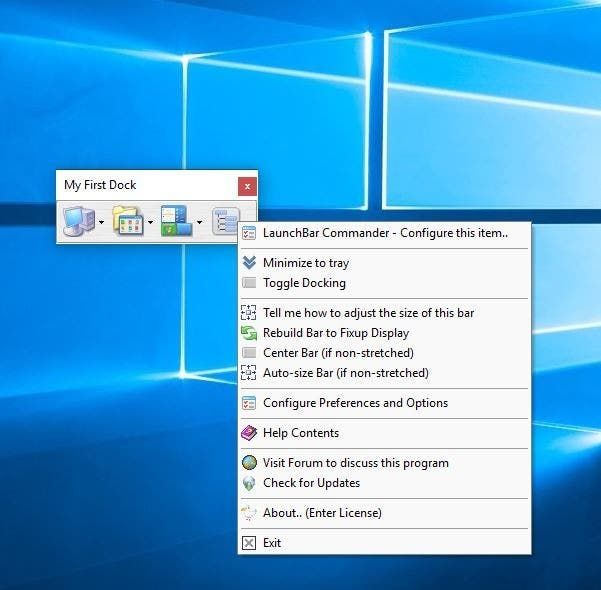Select Minimize to tray
Screen dimensions: 601x590
[384, 263]
